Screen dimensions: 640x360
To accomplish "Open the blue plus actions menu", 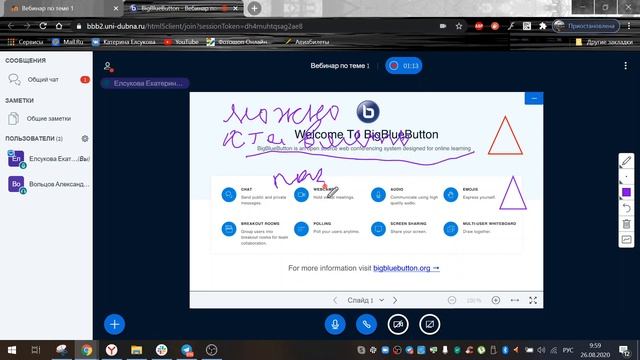I will [x=114, y=324].
